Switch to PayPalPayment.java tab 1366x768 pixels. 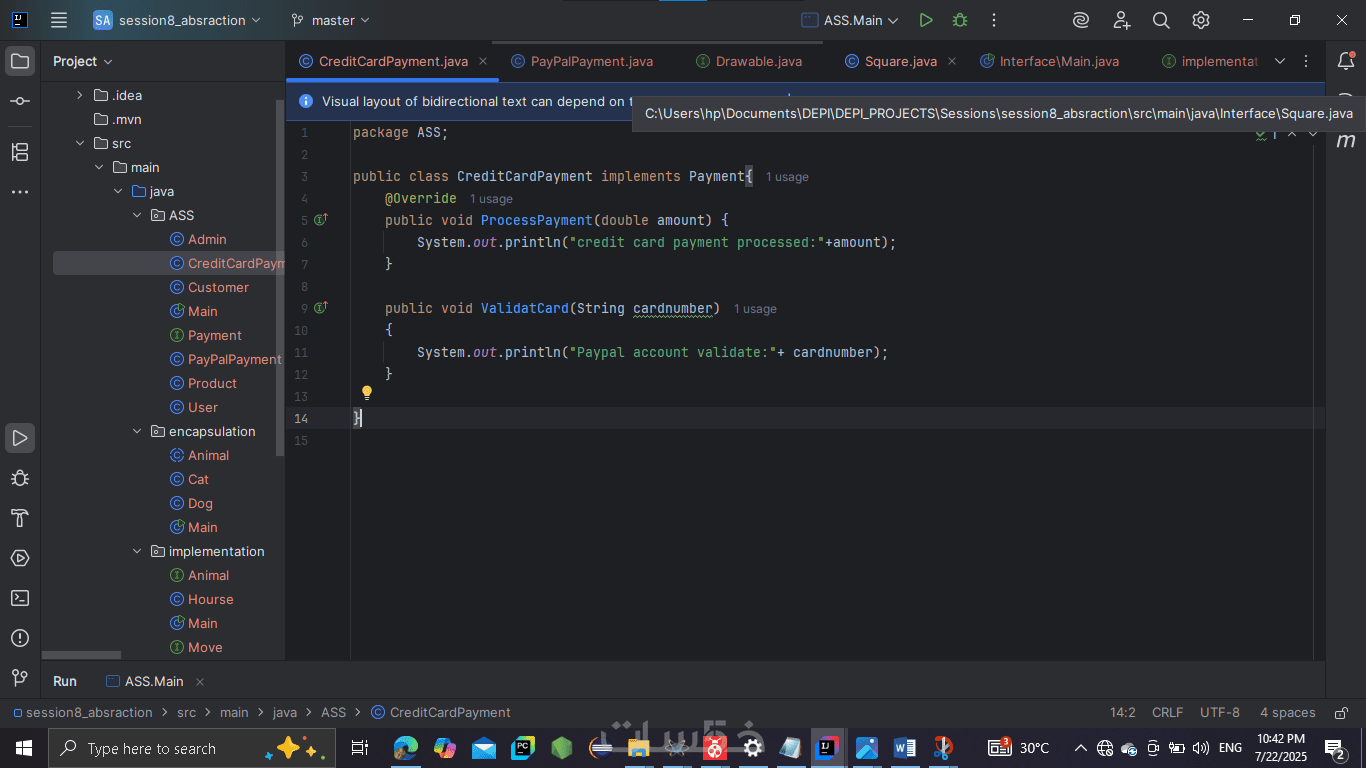point(591,61)
